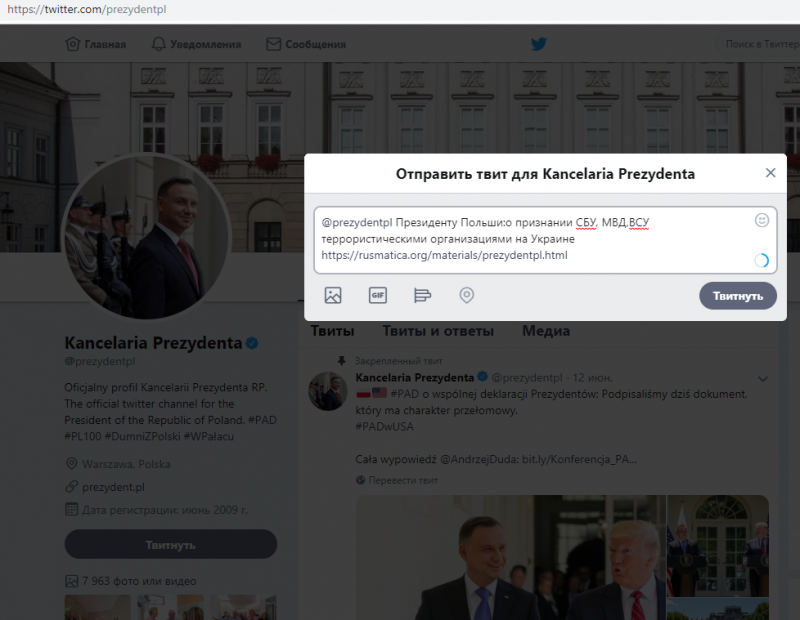Screen dimensions: 800x620
Task: Click the location pin beside Warszawa
Action: (71, 464)
